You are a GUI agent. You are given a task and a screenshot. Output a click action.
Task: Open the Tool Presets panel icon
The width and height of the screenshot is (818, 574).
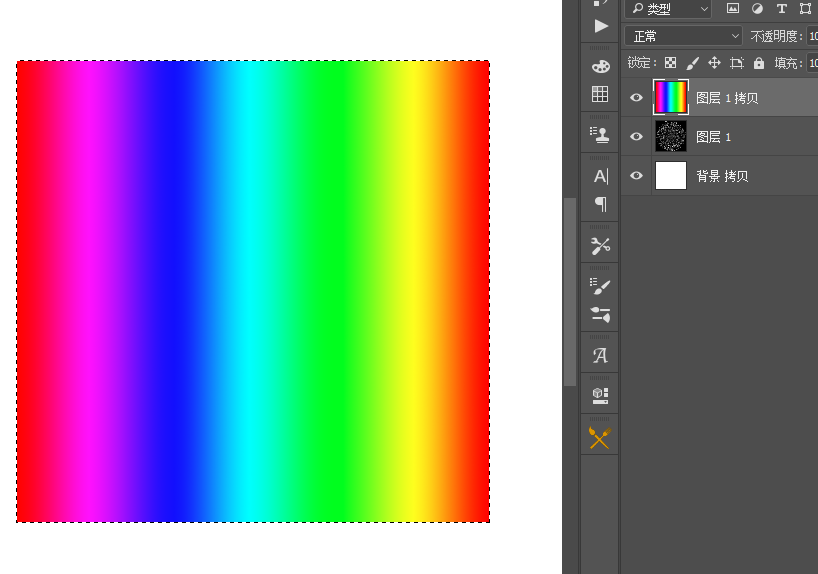point(600,245)
